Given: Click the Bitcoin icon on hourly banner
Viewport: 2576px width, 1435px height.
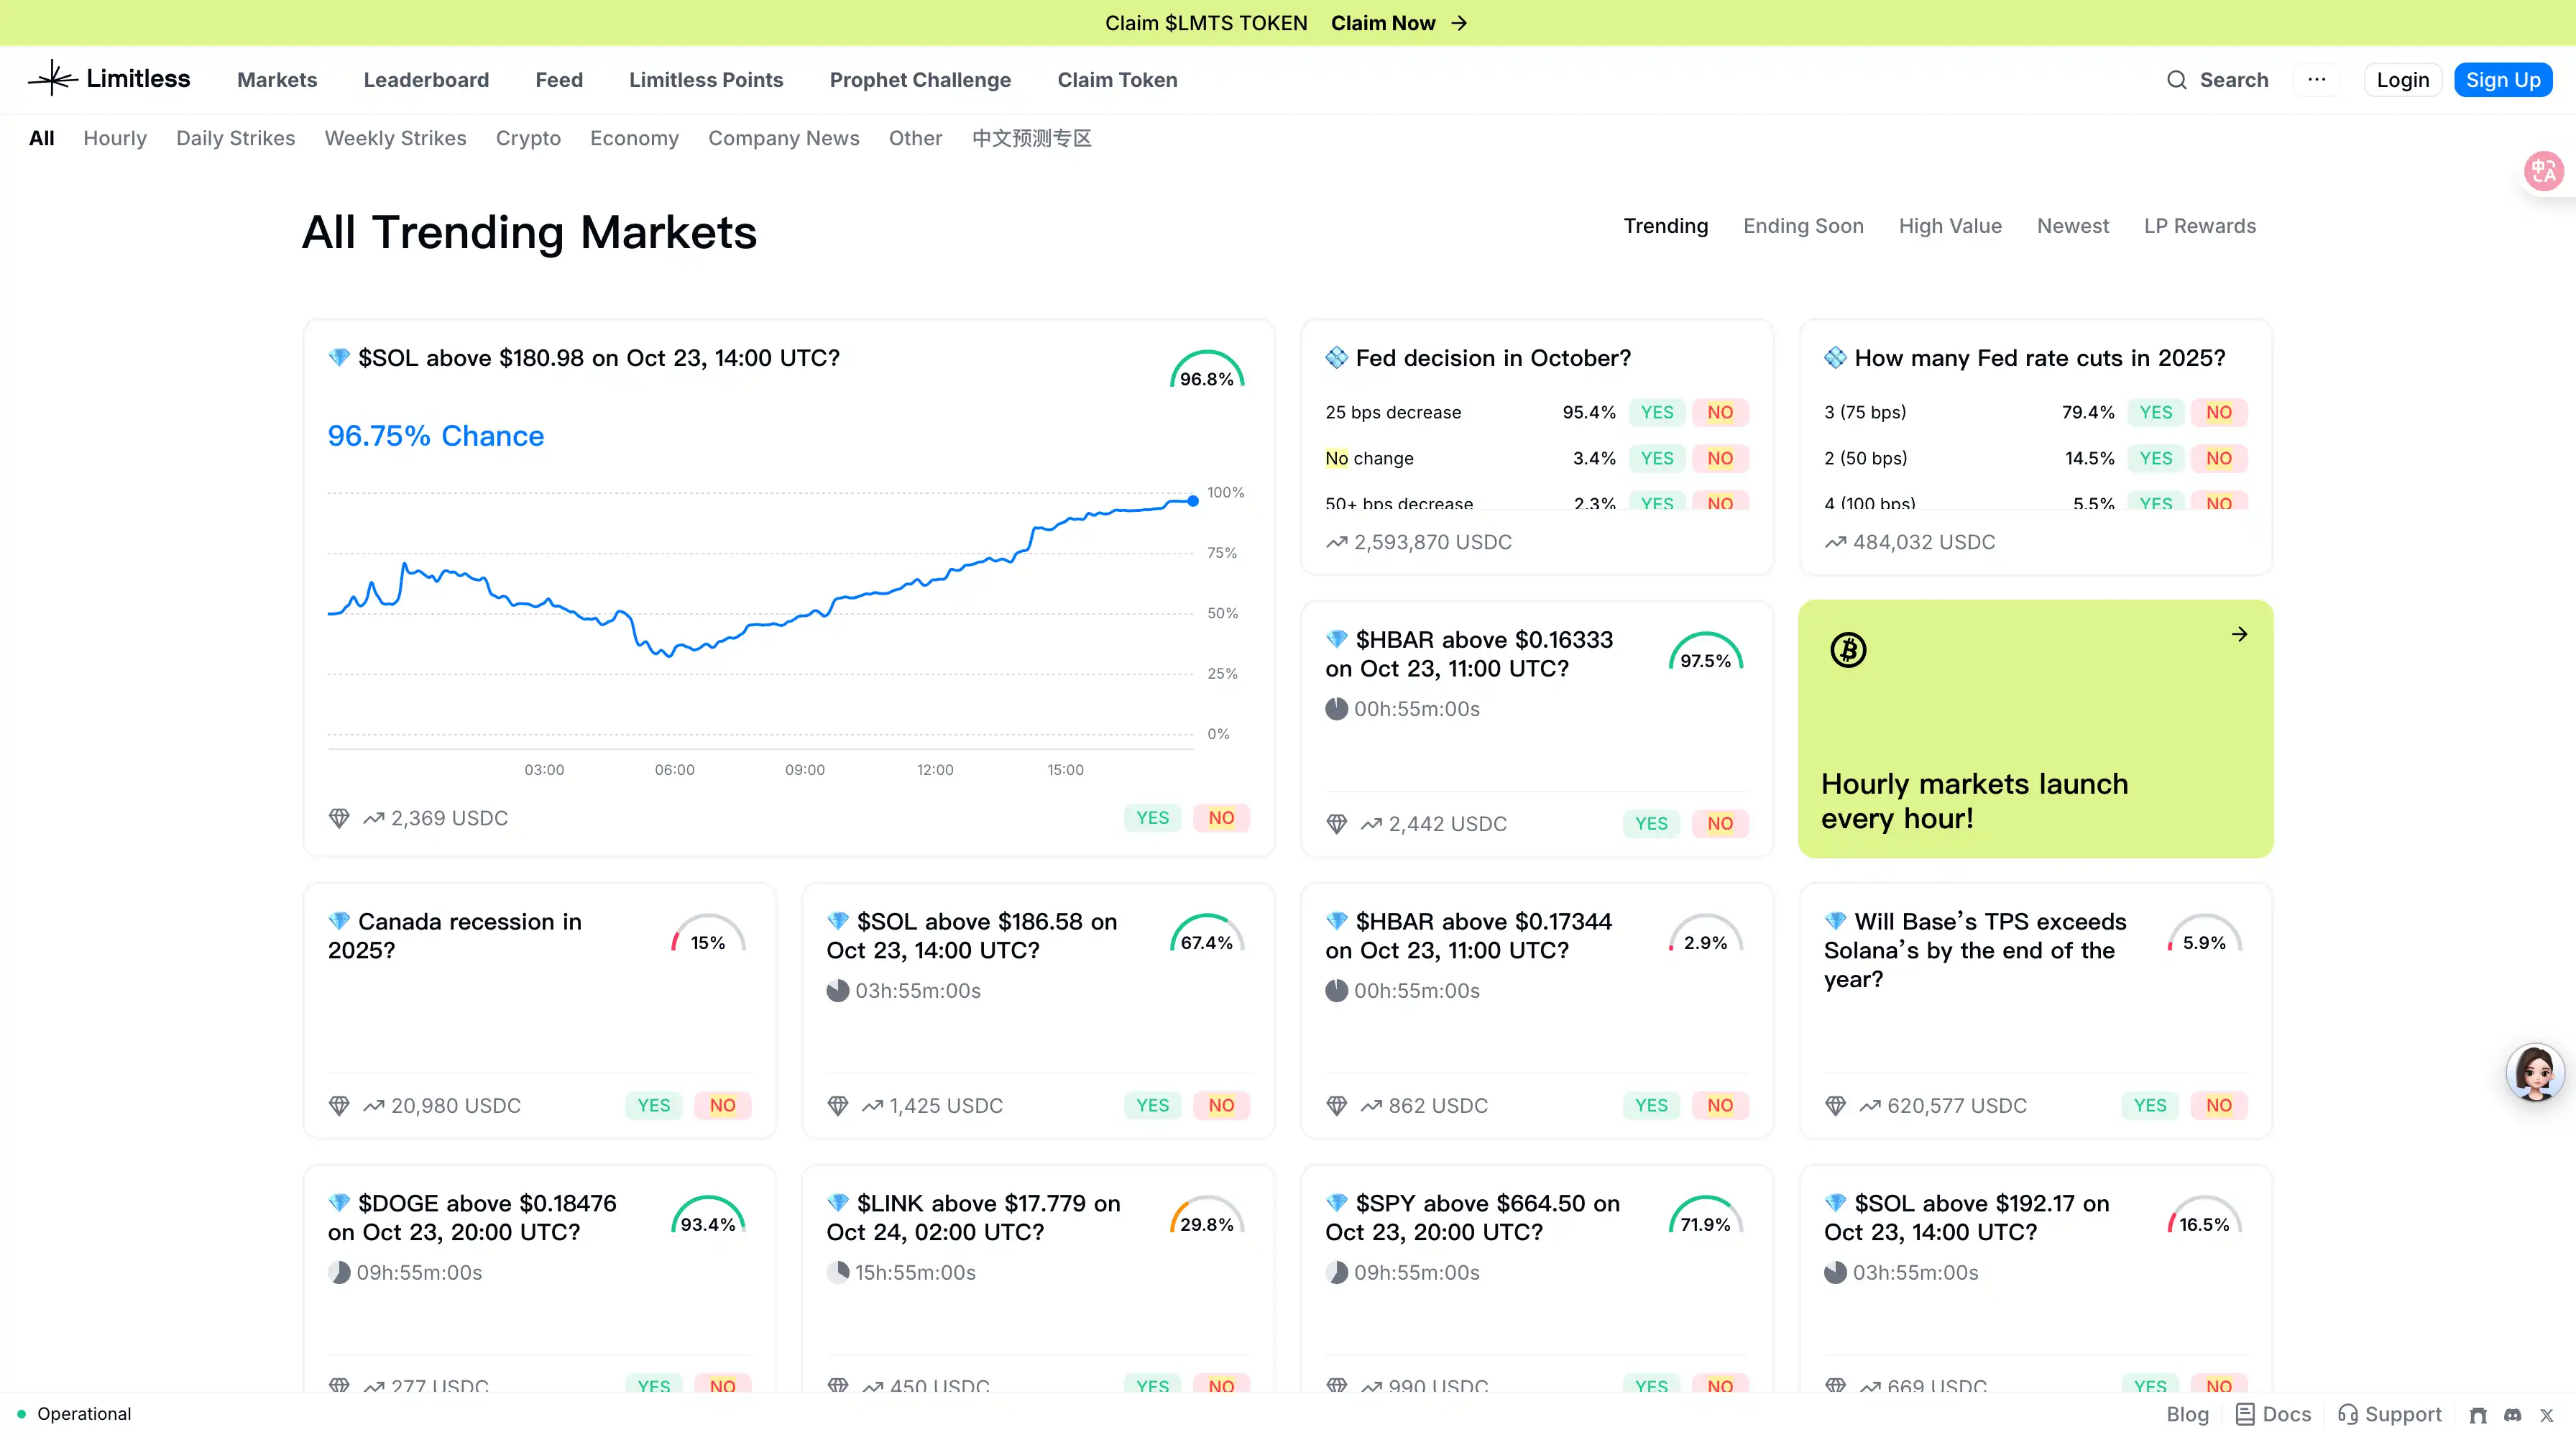Looking at the screenshot, I should pos(1848,650).
